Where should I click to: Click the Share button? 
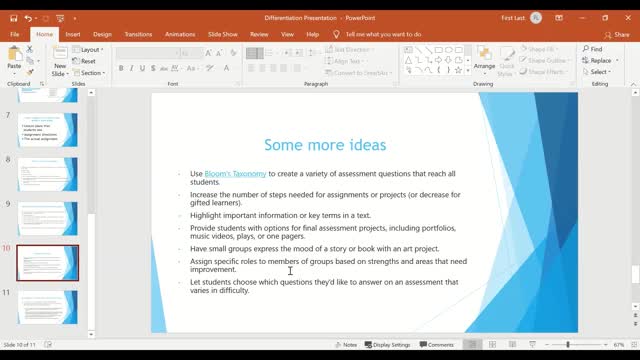click(x=617, y=35)
